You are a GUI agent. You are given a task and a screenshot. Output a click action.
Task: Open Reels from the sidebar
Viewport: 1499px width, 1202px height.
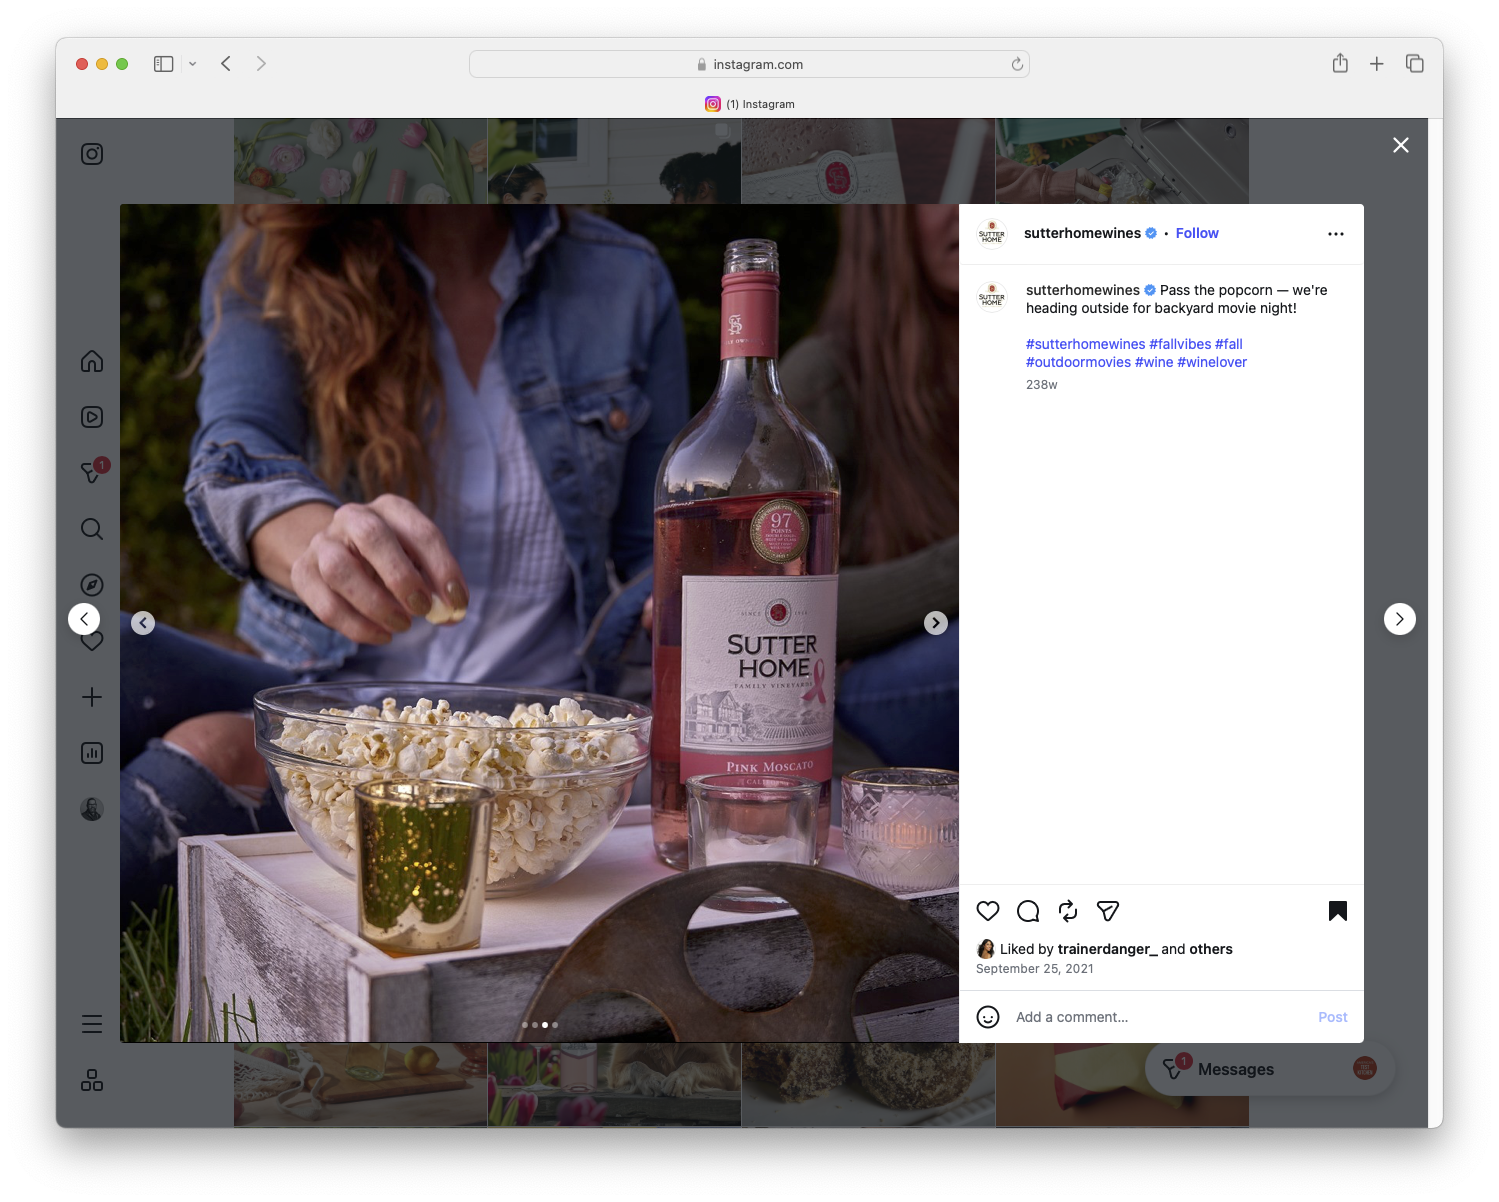(x=91, y=417)
